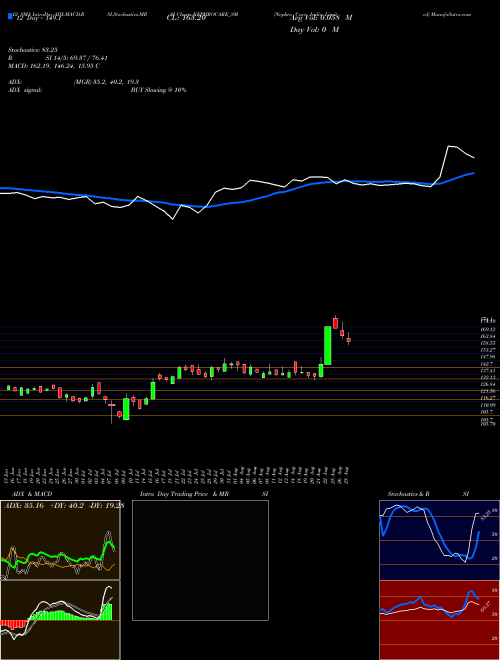Click the last red candlestick on the chart

[x=348, y=339]
